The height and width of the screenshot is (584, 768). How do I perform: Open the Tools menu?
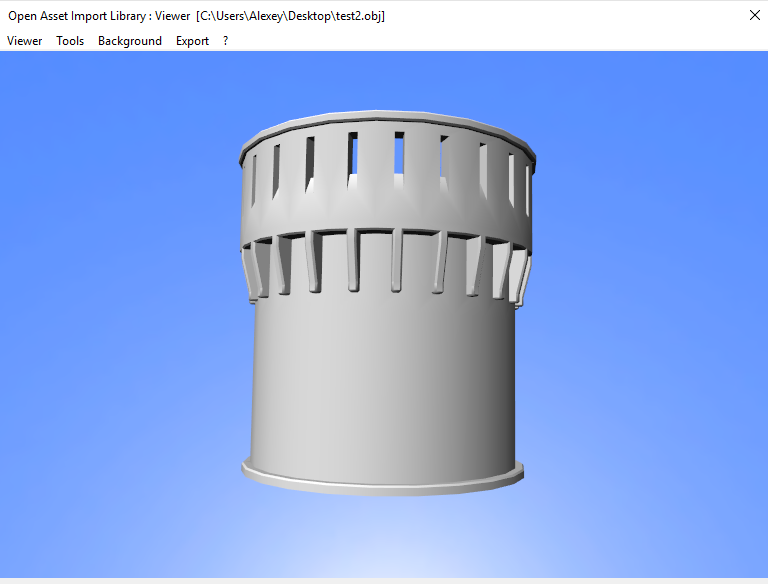70,41
